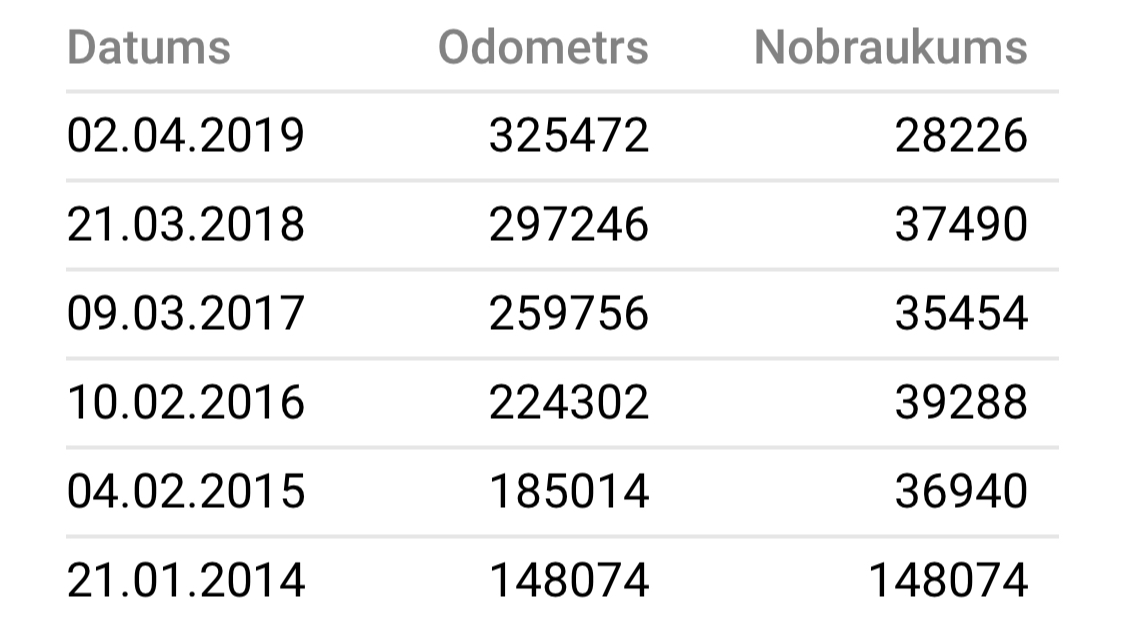Click mileage value 28226

pyautogui.click(x=960, y=136)
